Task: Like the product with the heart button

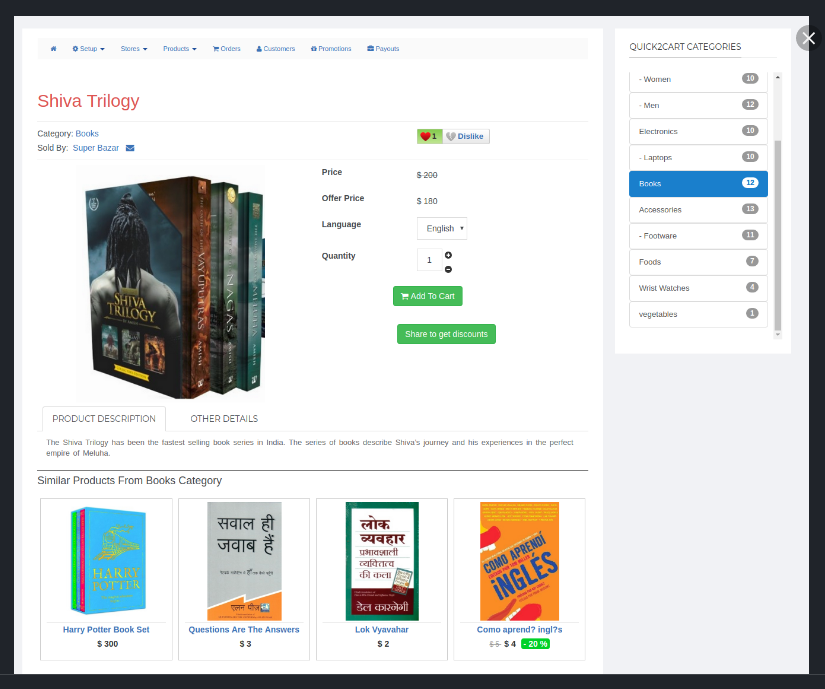Action: click(x=429, y=136)
